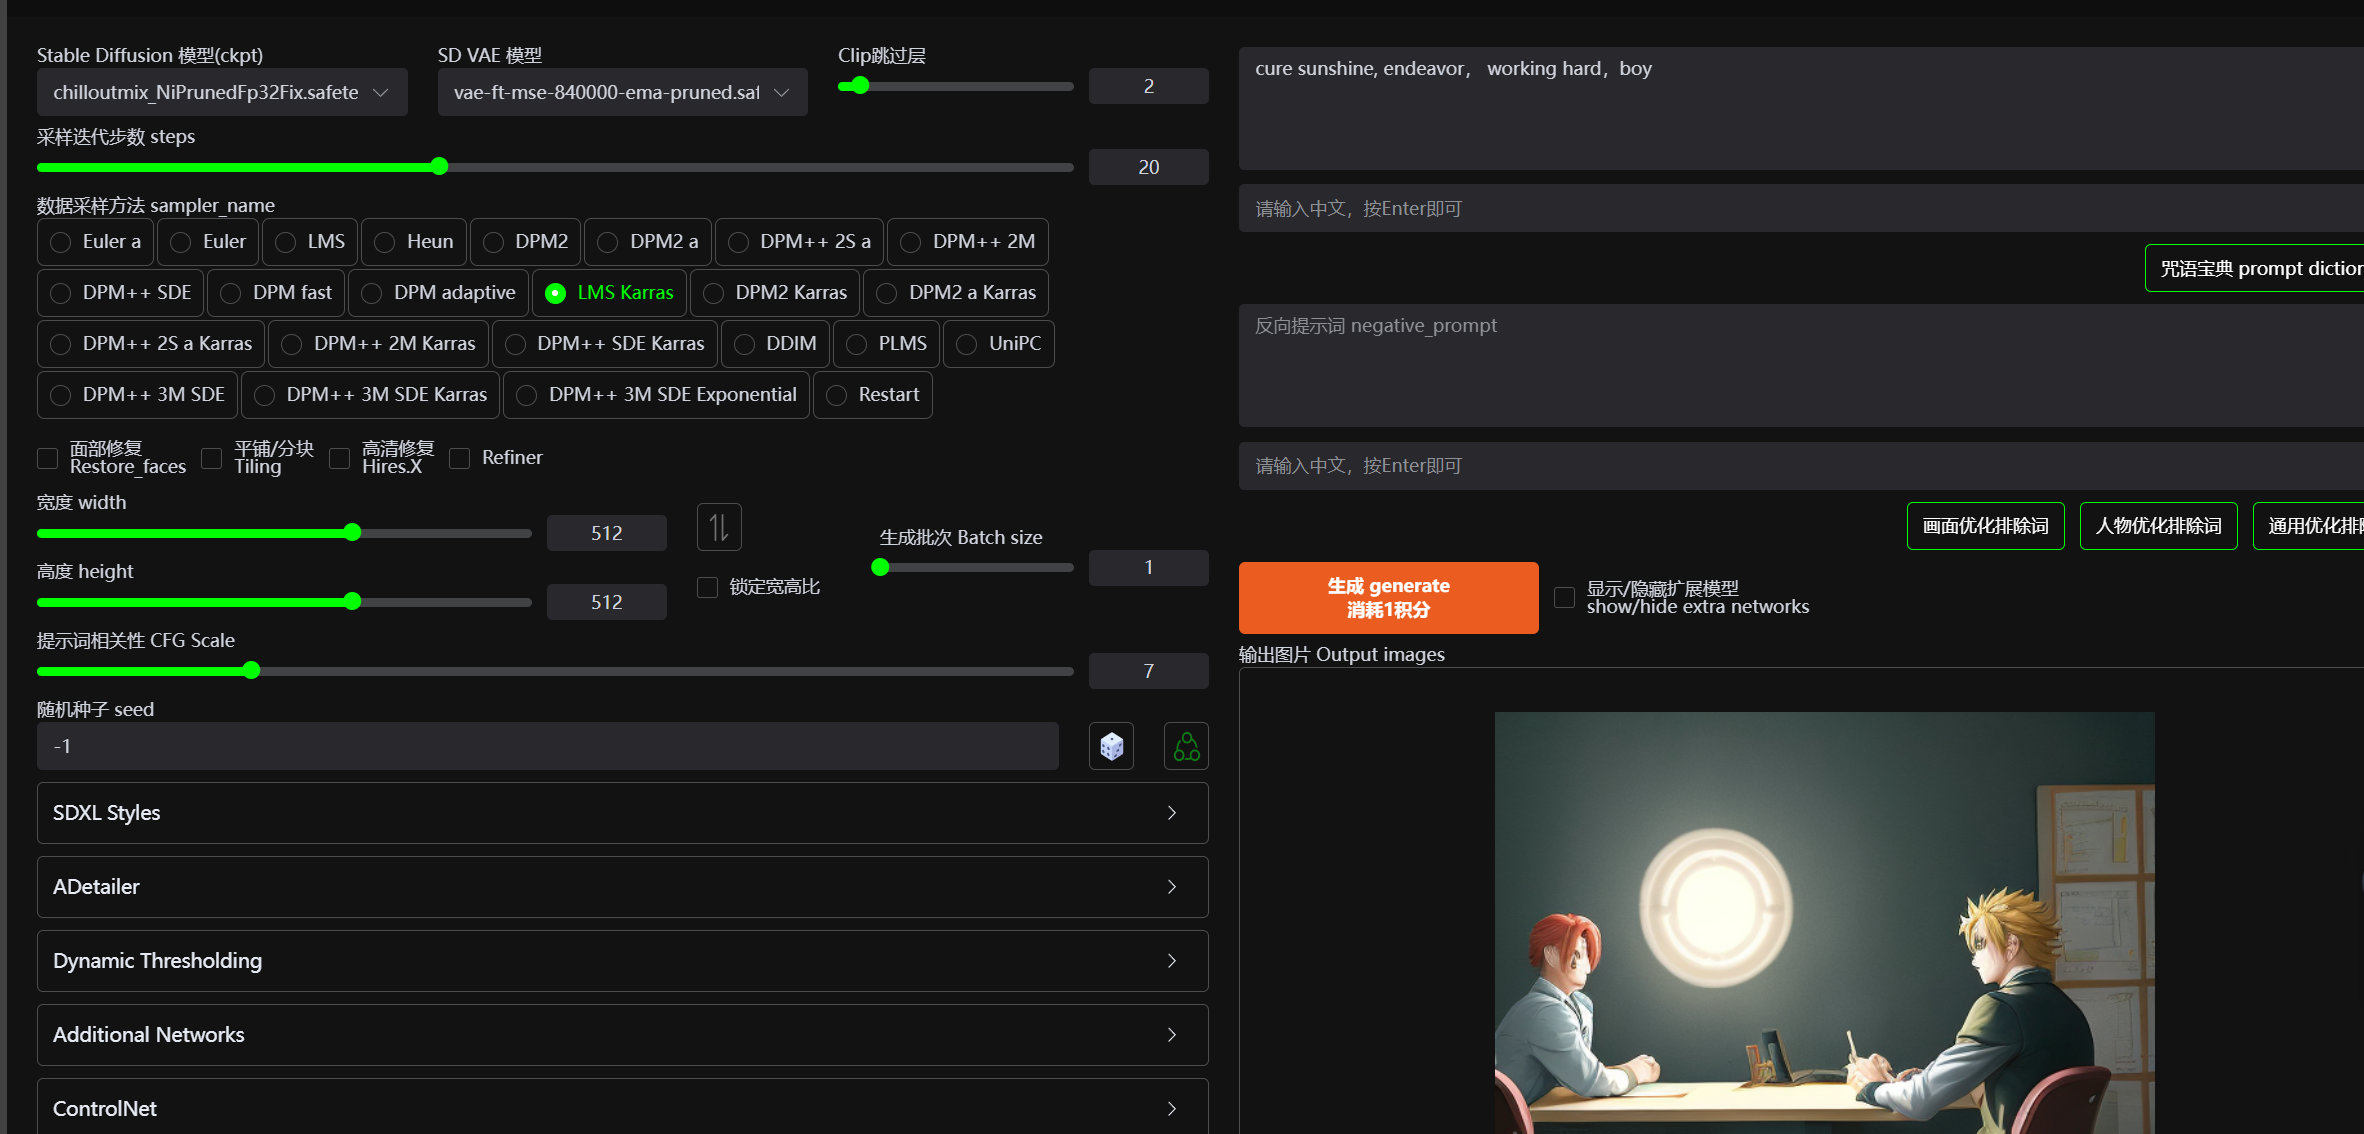
Task: Click the 人物优化排除词 button
Action: click(x=2158, y=526)
